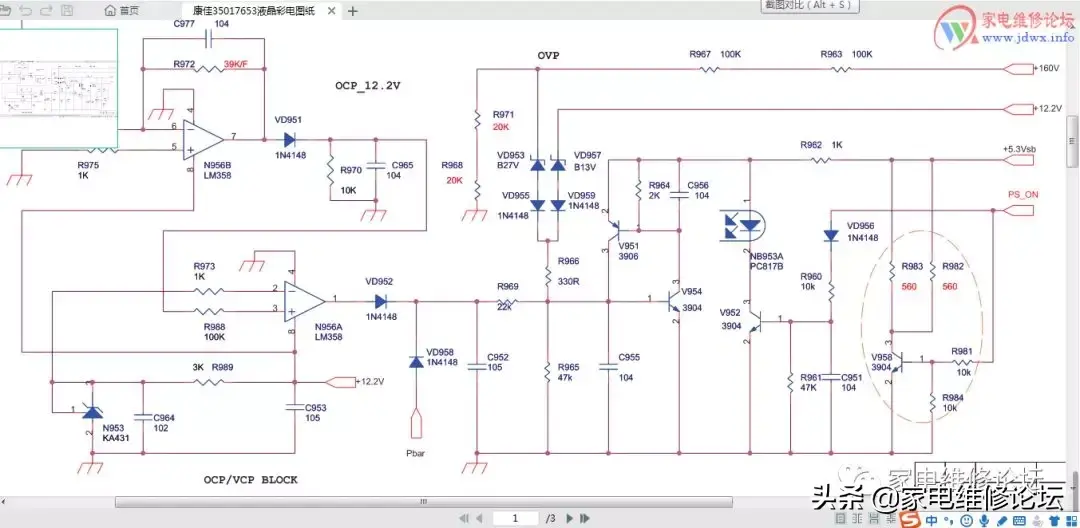Click the PS_ON connector label

(1022, 195)
